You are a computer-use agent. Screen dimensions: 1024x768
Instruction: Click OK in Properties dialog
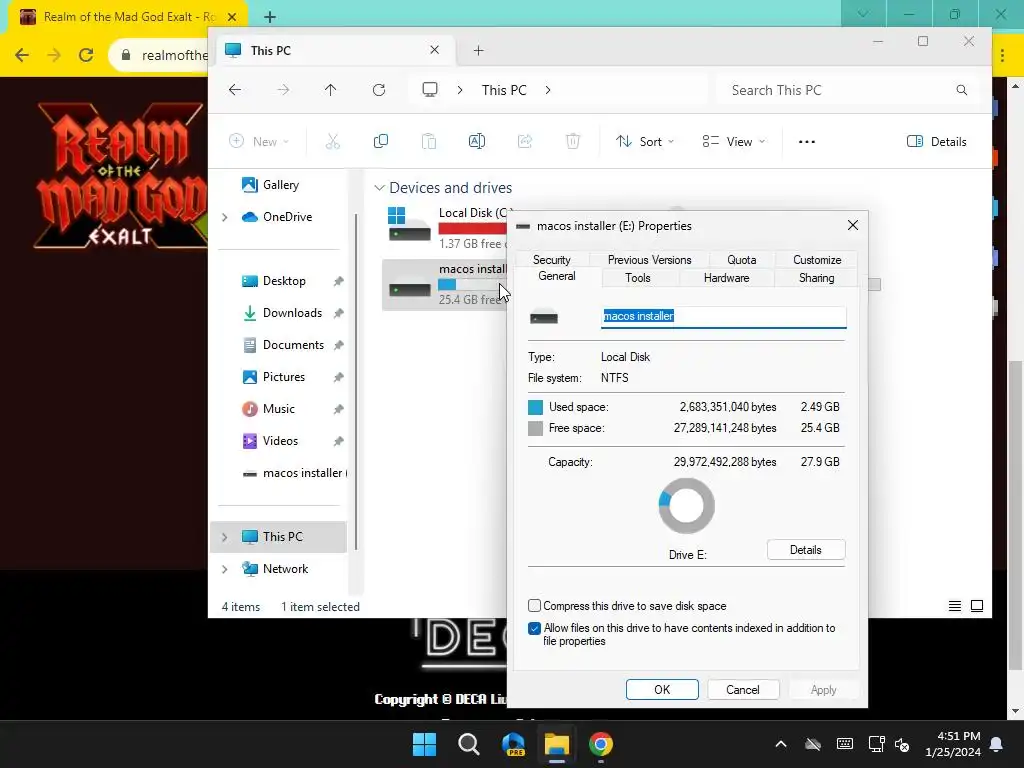[x=662, y=690]
